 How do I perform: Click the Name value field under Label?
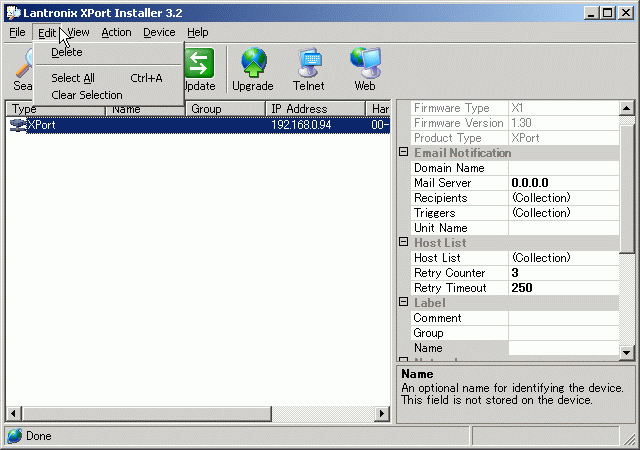point(564,348)
